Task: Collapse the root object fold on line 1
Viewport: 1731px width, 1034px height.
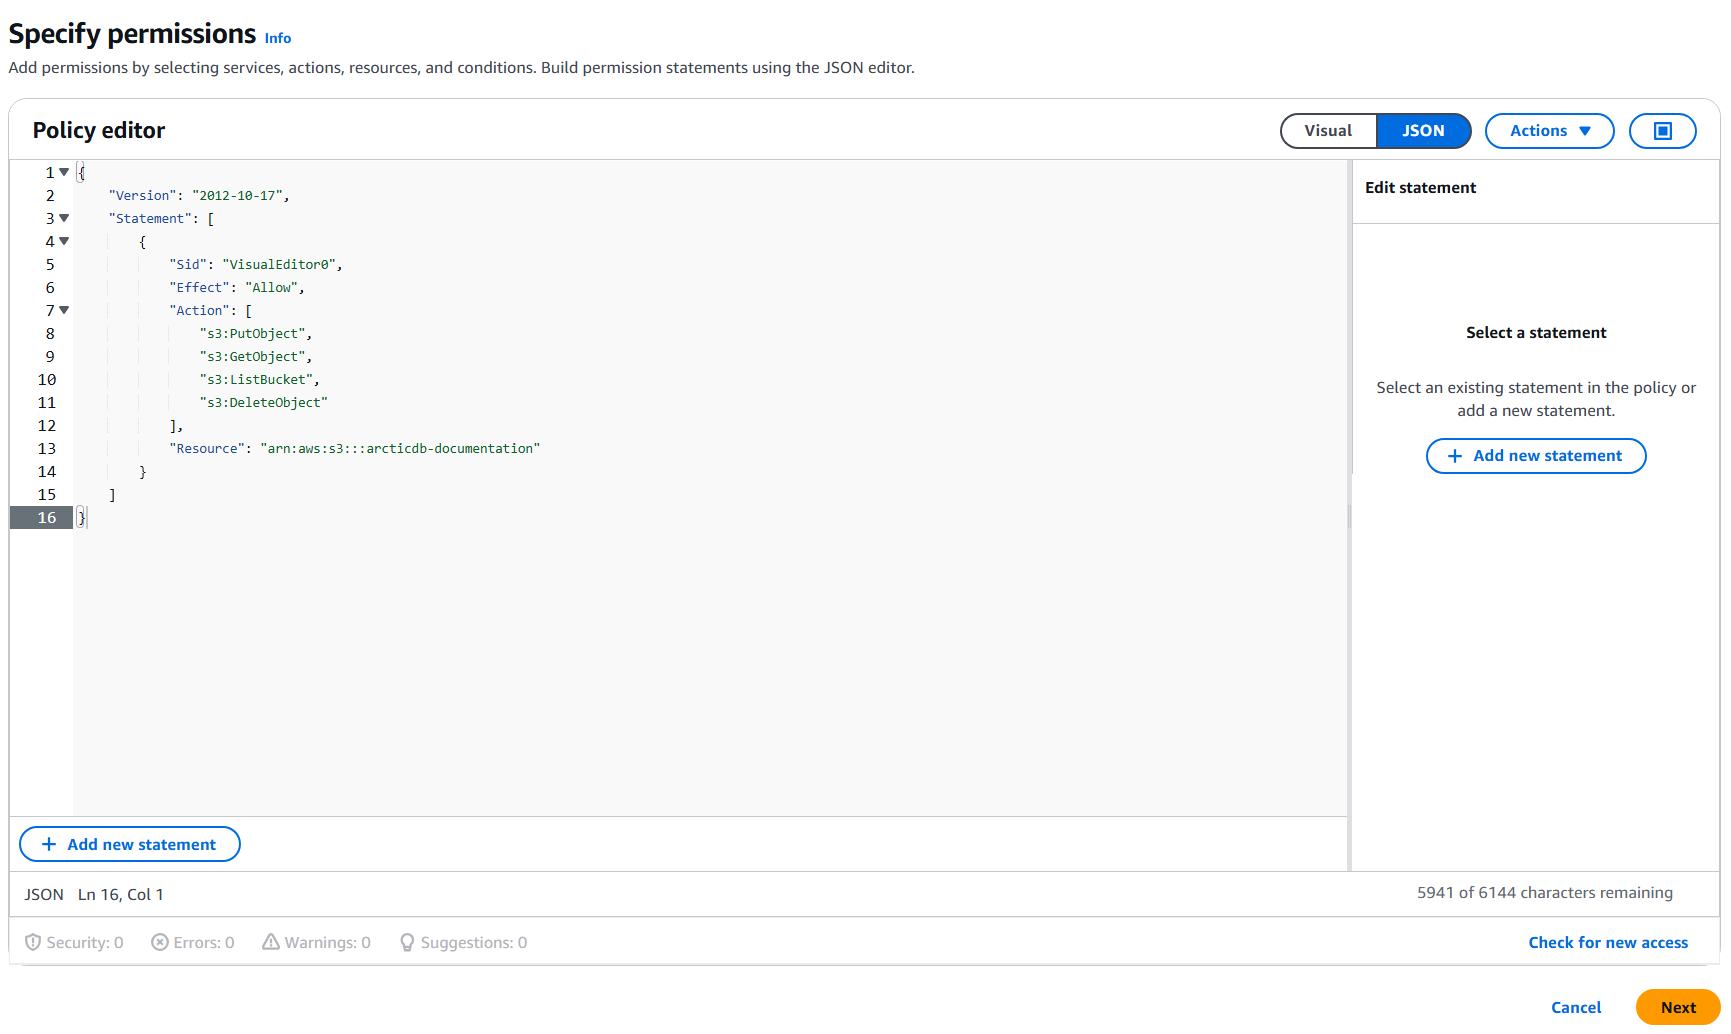Action: point(64,172)
